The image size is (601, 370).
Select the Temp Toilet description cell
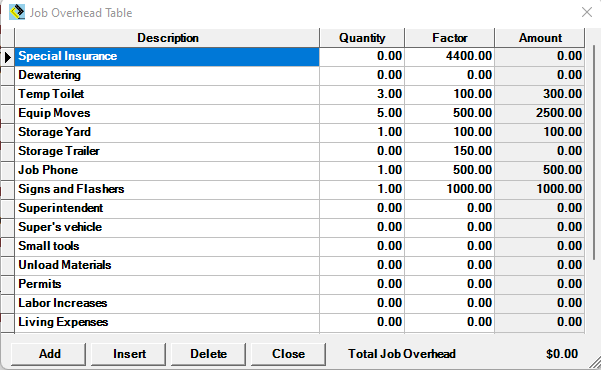[167, 94]
